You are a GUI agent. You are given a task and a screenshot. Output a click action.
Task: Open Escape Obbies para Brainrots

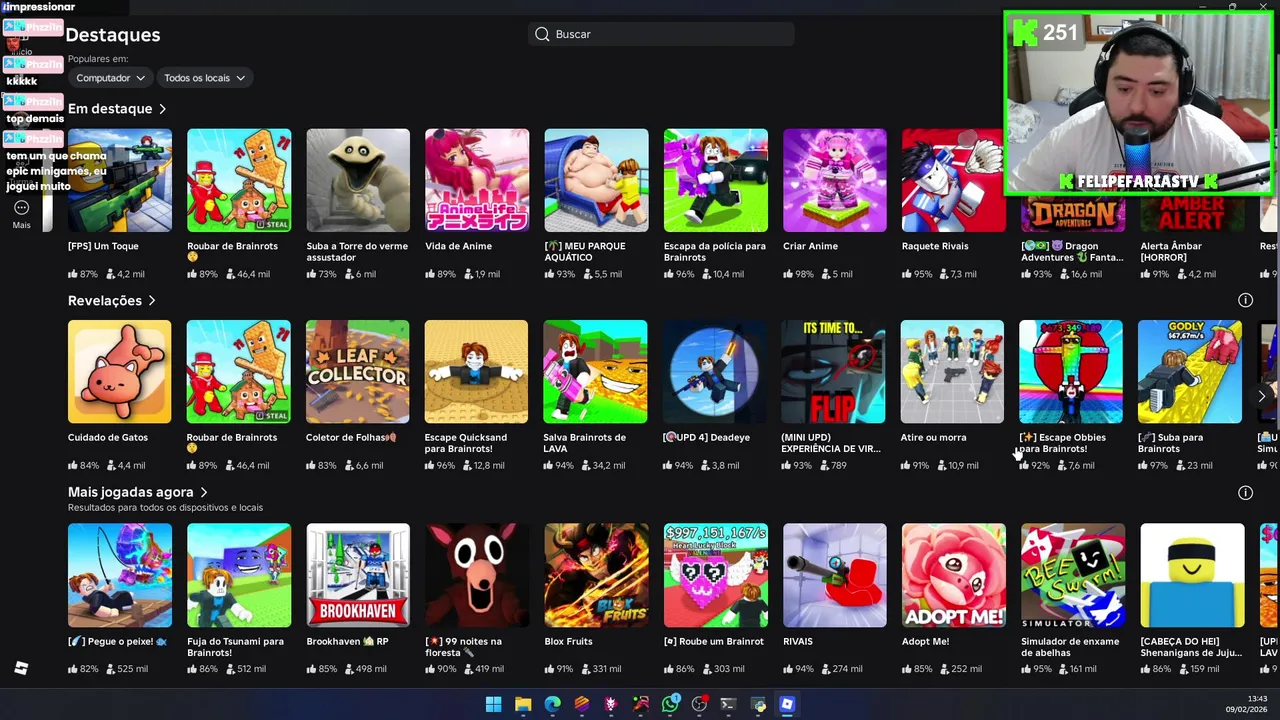click(1071, 372)
